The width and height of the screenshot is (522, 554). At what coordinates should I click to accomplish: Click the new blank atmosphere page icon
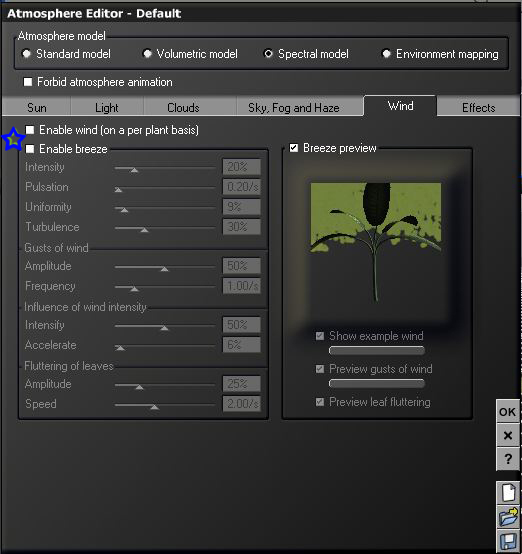508,493
